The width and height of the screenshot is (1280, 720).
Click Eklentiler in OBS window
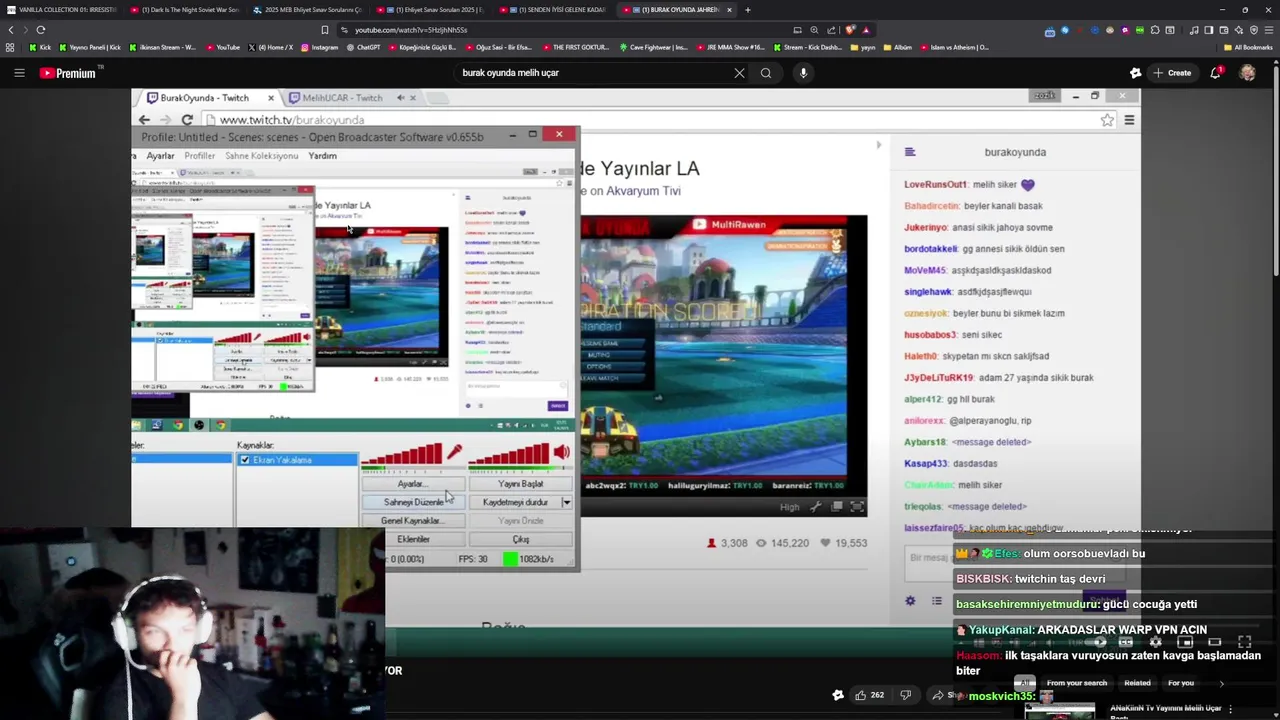pyautogui.click(x=413, y=539)
